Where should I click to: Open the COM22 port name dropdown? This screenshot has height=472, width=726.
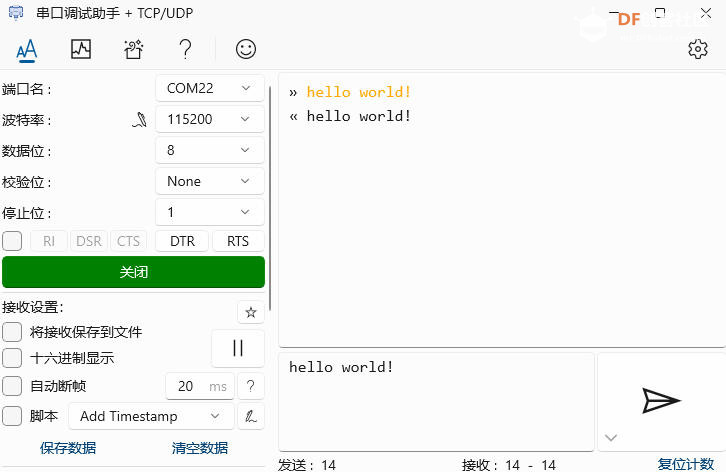coord(210,88)
